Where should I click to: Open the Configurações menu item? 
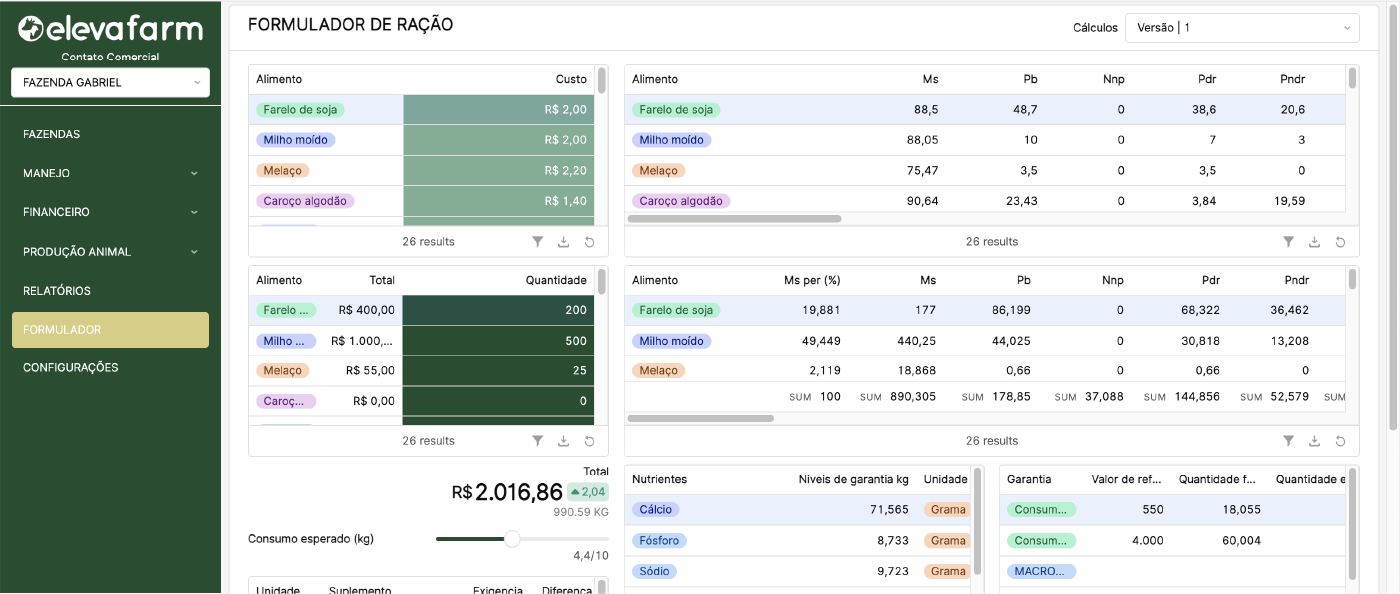(71, 368)
